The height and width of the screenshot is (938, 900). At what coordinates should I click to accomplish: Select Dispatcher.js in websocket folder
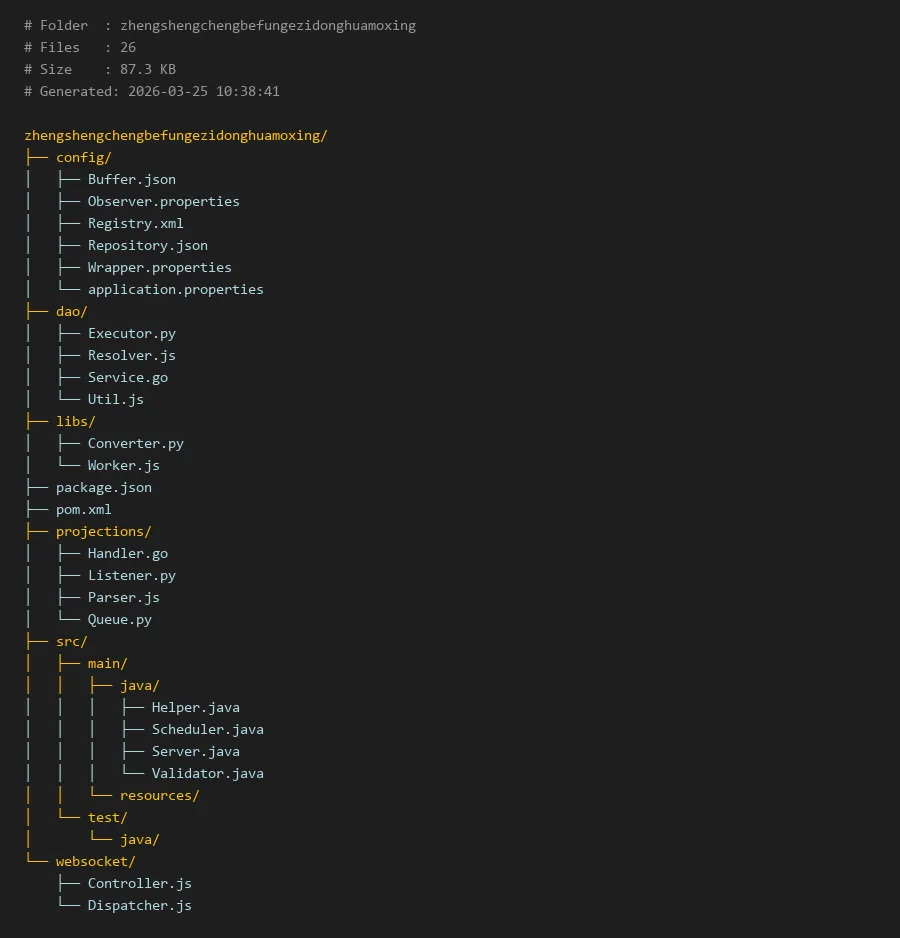tap(139, 905)
